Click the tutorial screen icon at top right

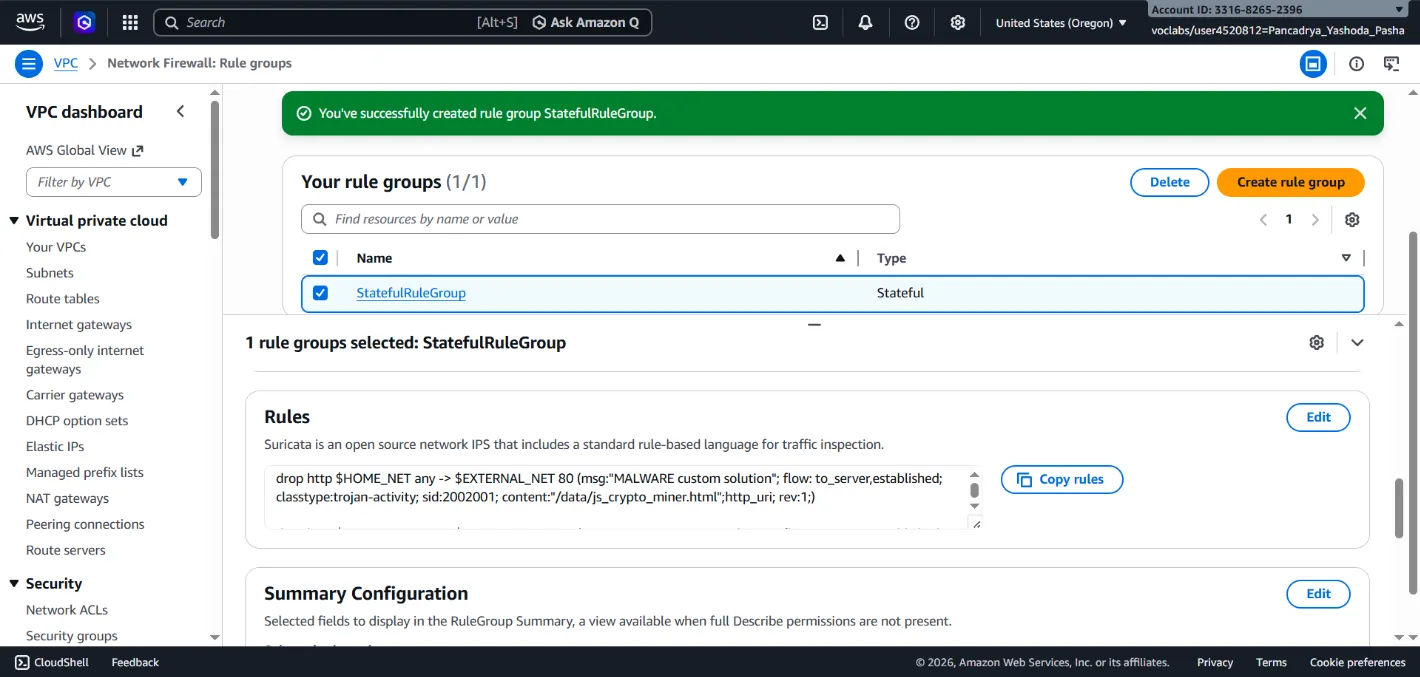[1391, 64]
